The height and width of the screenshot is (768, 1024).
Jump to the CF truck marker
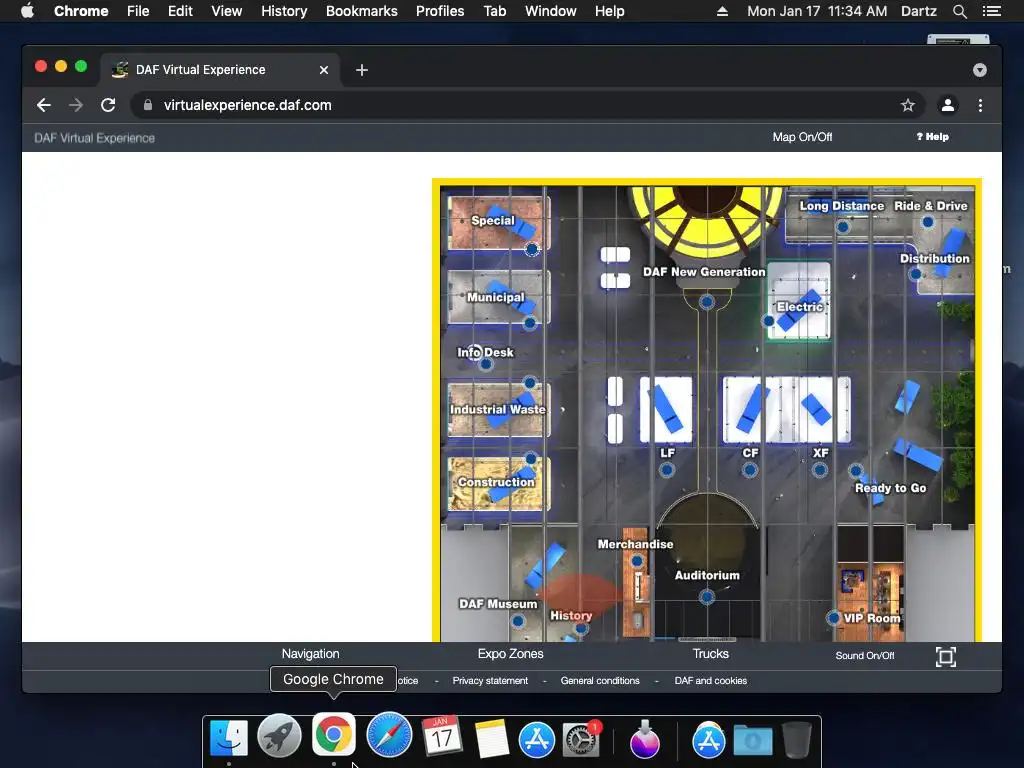tap(750, 470)
